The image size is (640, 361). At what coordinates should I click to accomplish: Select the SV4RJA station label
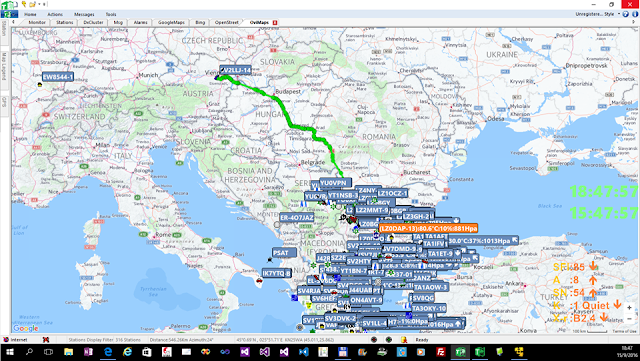point(309,291)
